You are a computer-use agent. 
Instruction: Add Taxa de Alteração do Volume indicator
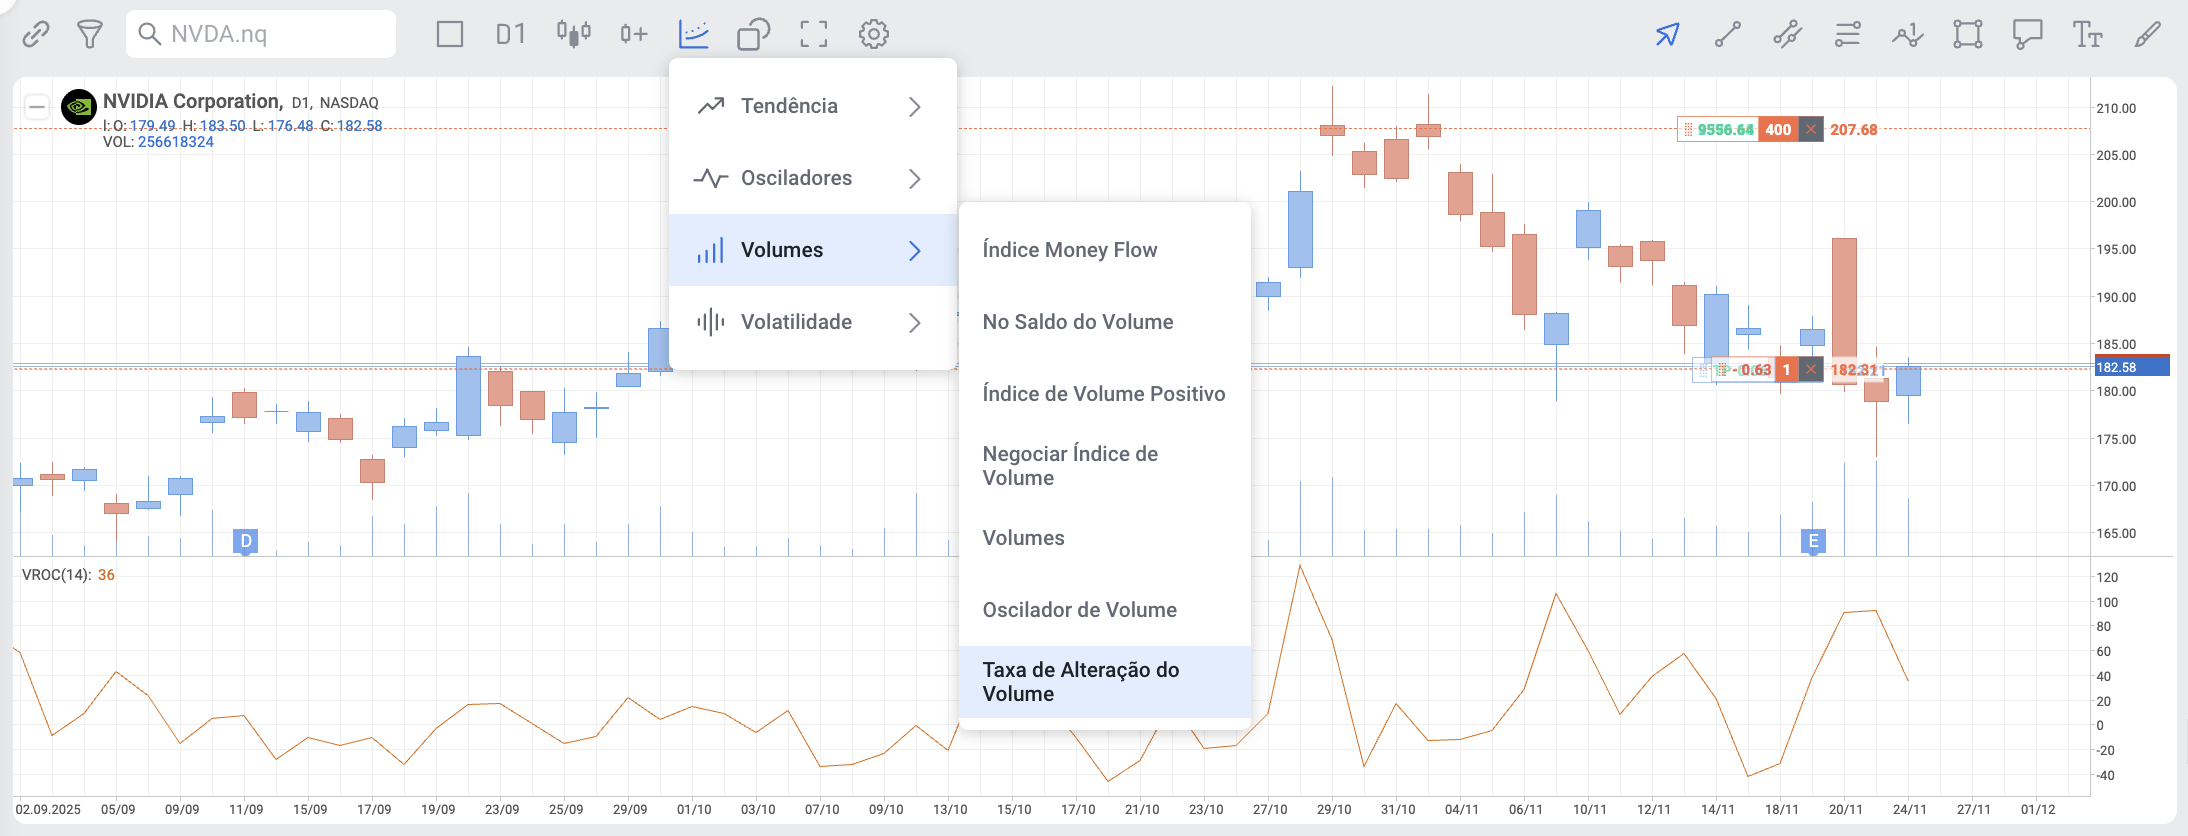tap(1105, 682)
